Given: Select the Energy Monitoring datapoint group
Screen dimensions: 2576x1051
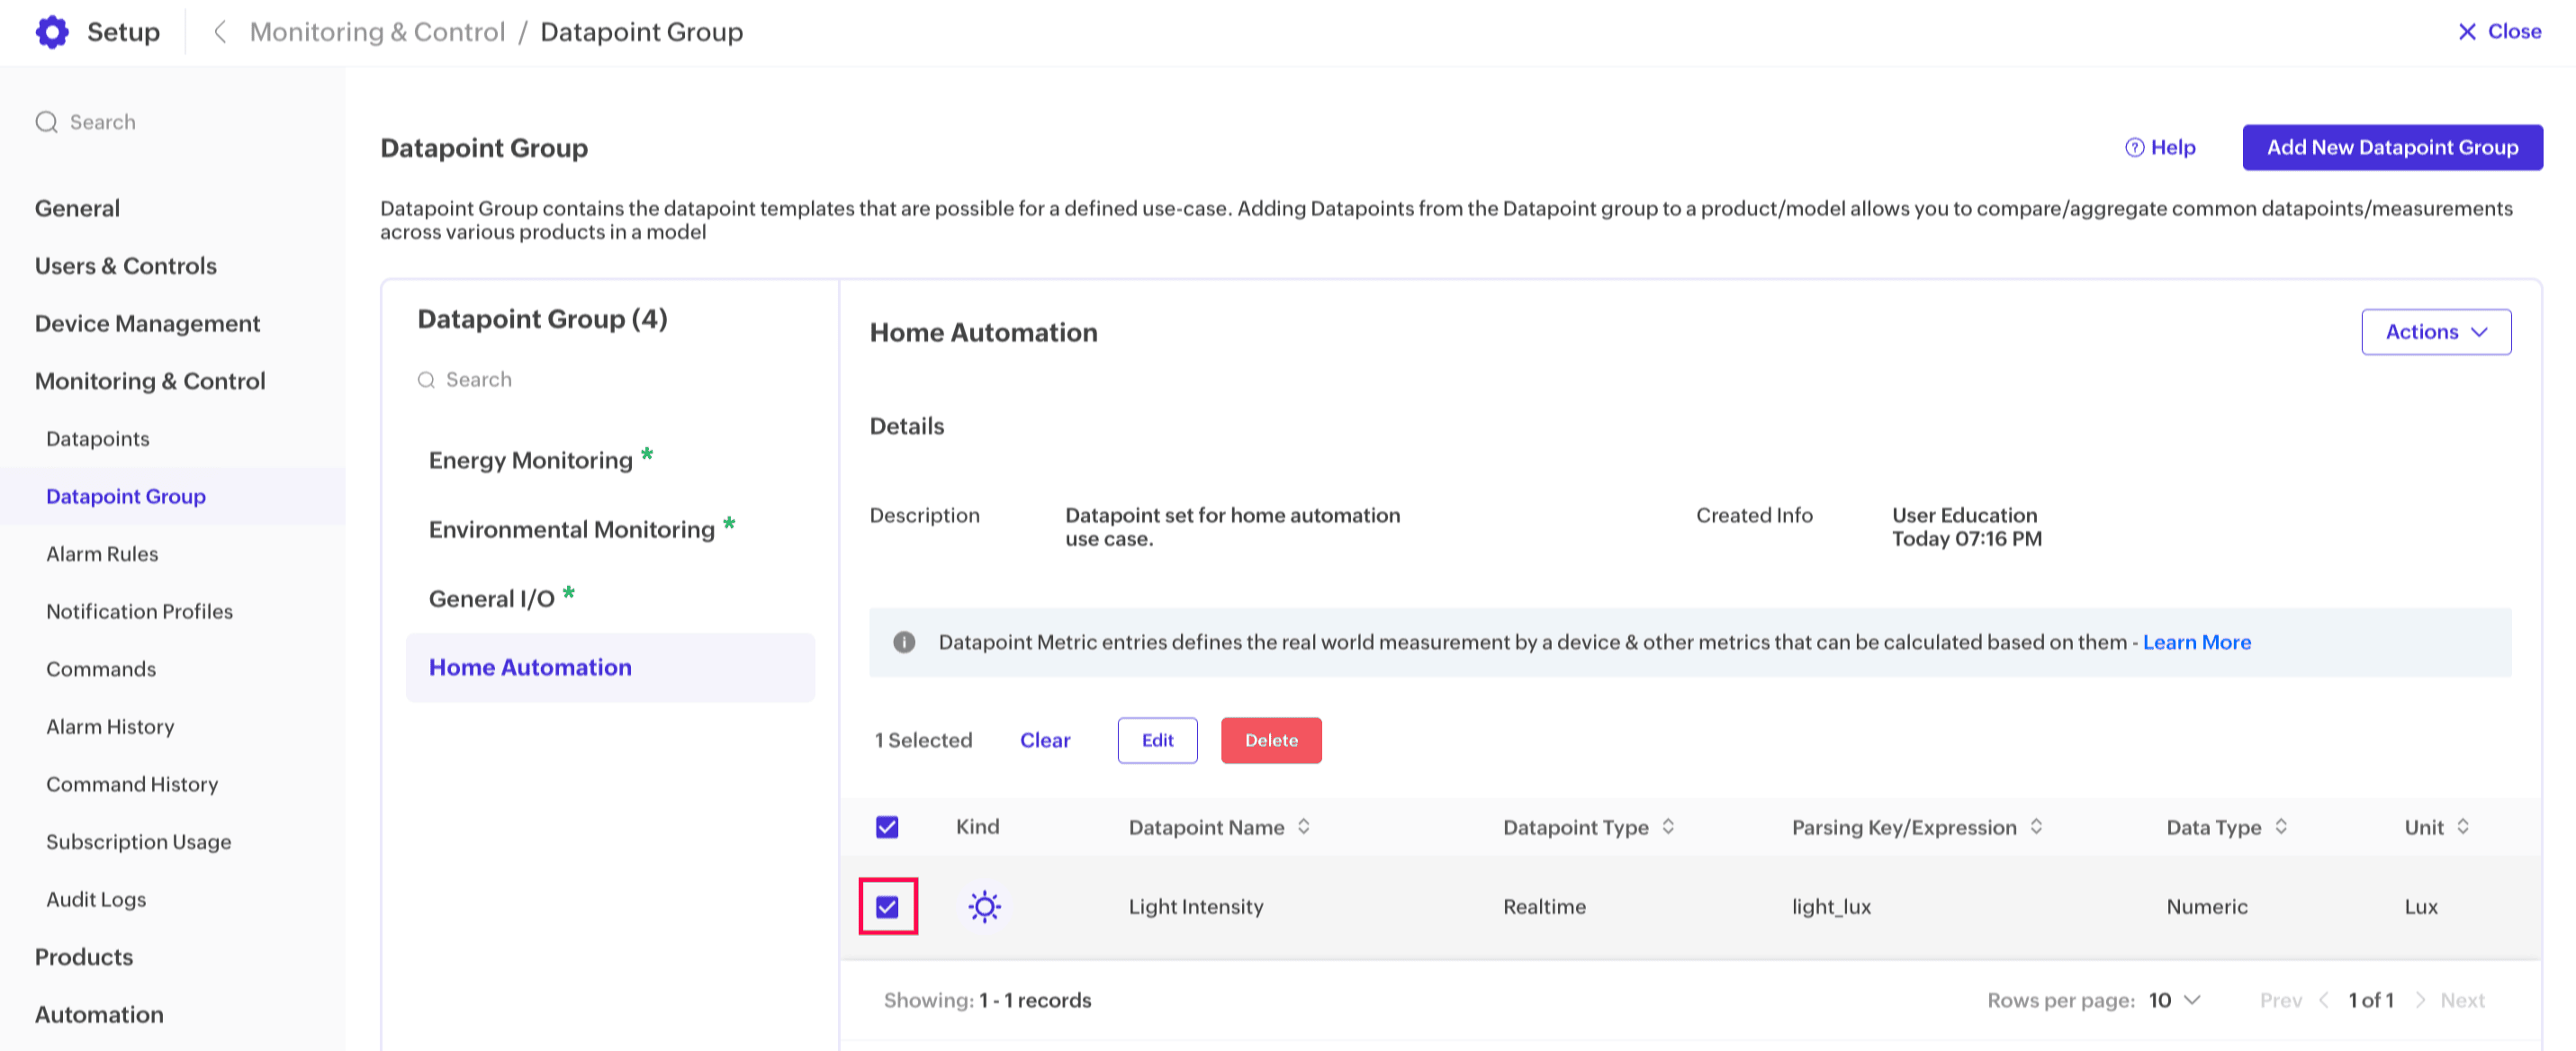Looking at the screenshot, I should tap(531, 460).
